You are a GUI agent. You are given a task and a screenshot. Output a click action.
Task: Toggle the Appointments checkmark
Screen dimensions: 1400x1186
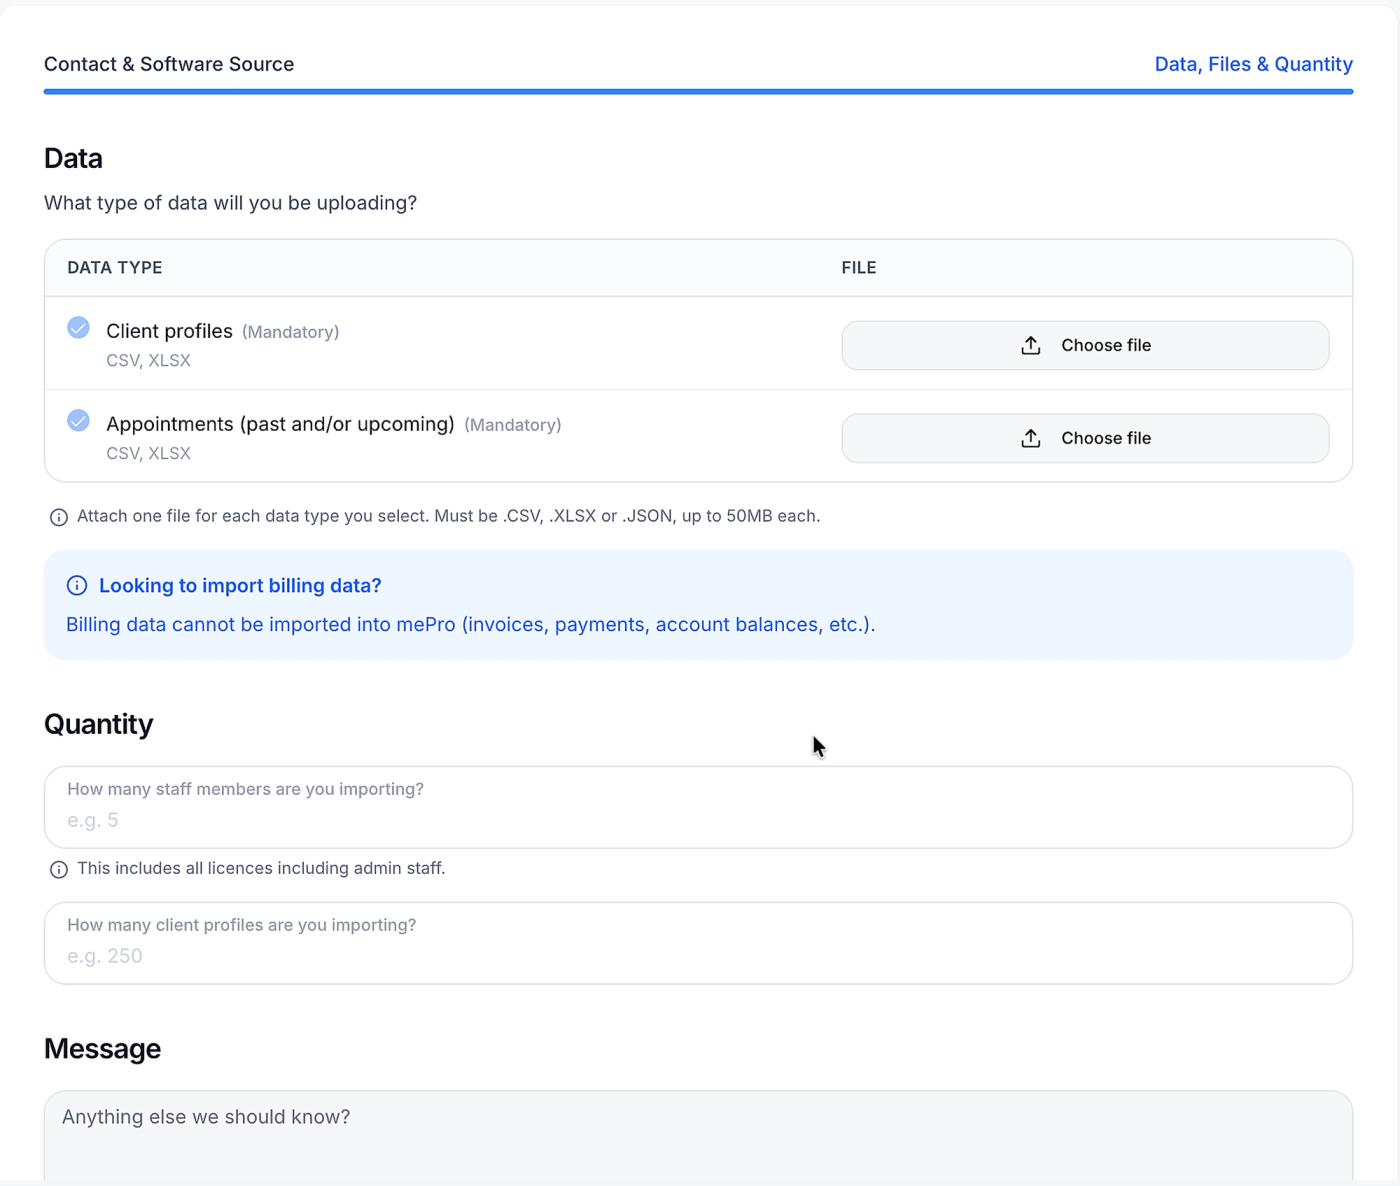[78, 421]
